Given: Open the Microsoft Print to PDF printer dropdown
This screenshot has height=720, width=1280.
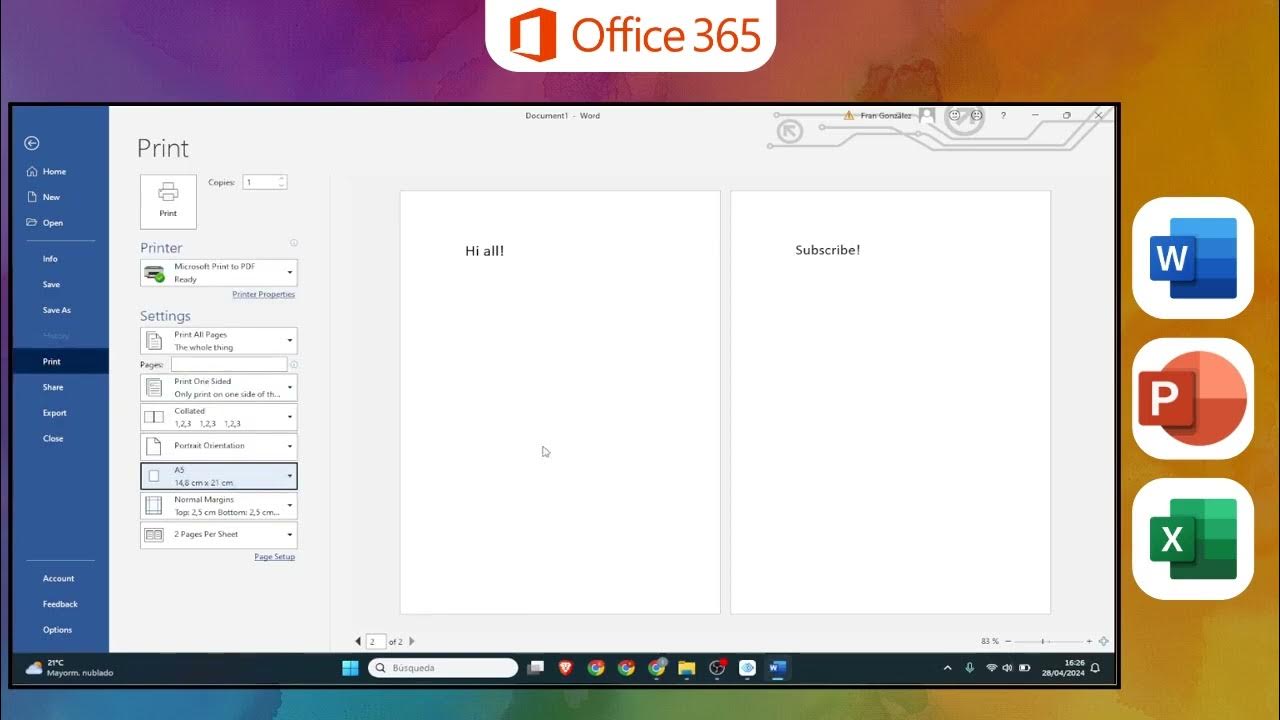Looking at the screenshot, I should tap(219, 273).
